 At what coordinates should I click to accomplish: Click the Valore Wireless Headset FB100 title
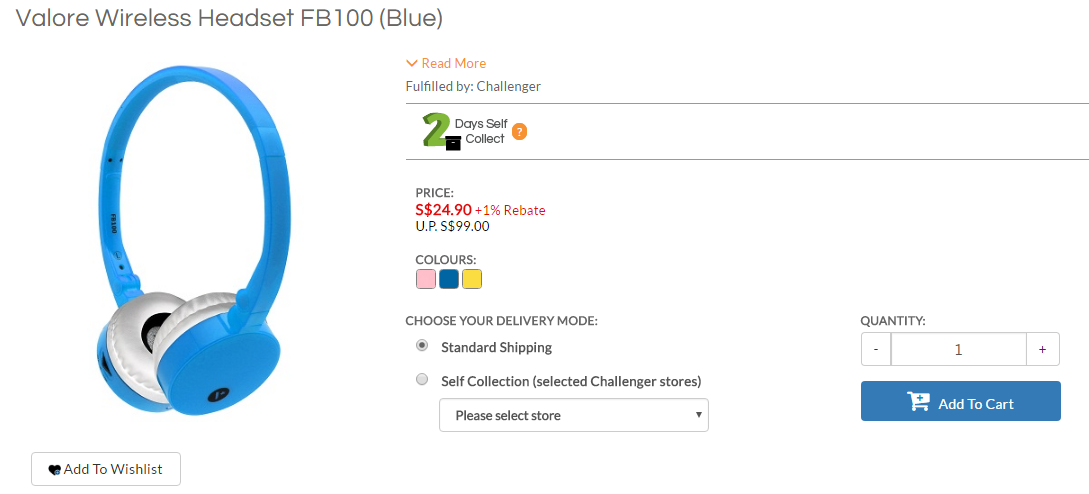[230, 18]
